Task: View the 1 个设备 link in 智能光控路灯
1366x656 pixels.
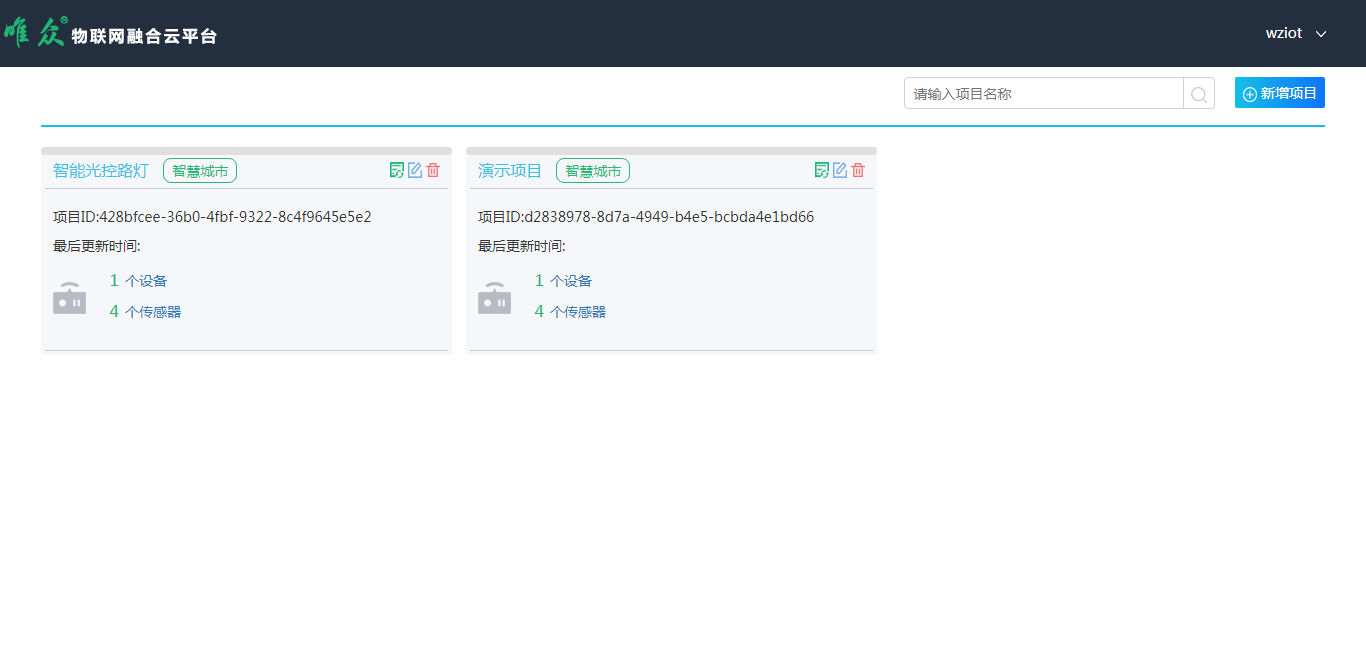Action: pos(139,281)
